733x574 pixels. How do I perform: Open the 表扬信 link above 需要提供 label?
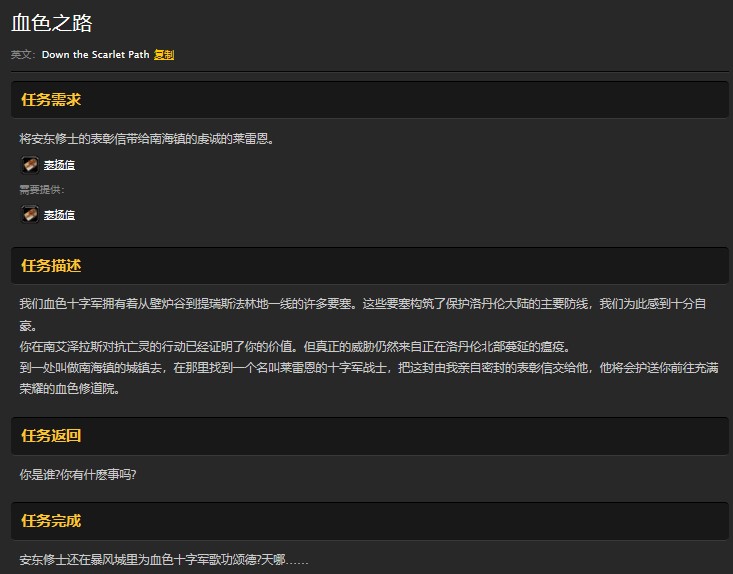coord(59,165)
